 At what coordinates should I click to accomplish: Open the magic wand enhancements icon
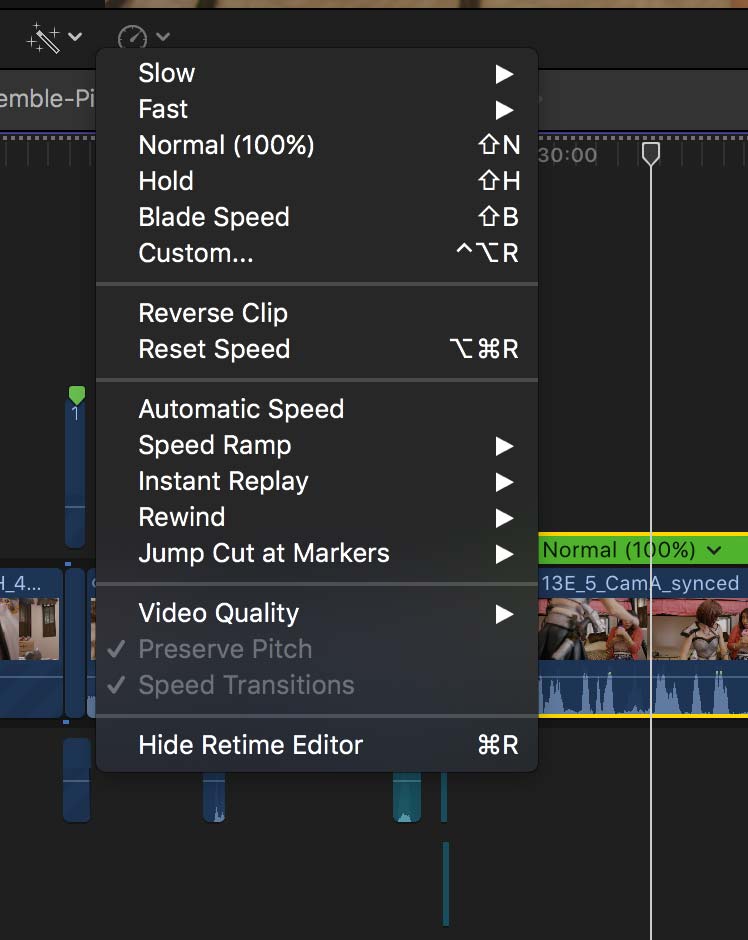click(44, 37)
